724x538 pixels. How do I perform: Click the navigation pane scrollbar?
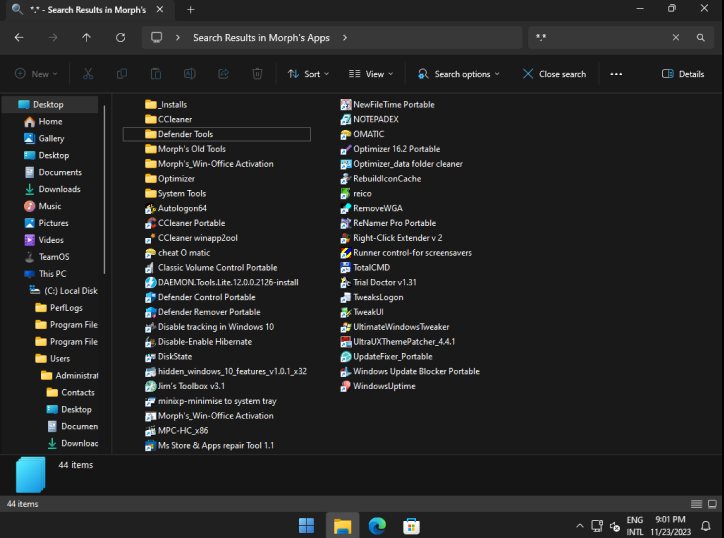(104, 189)
